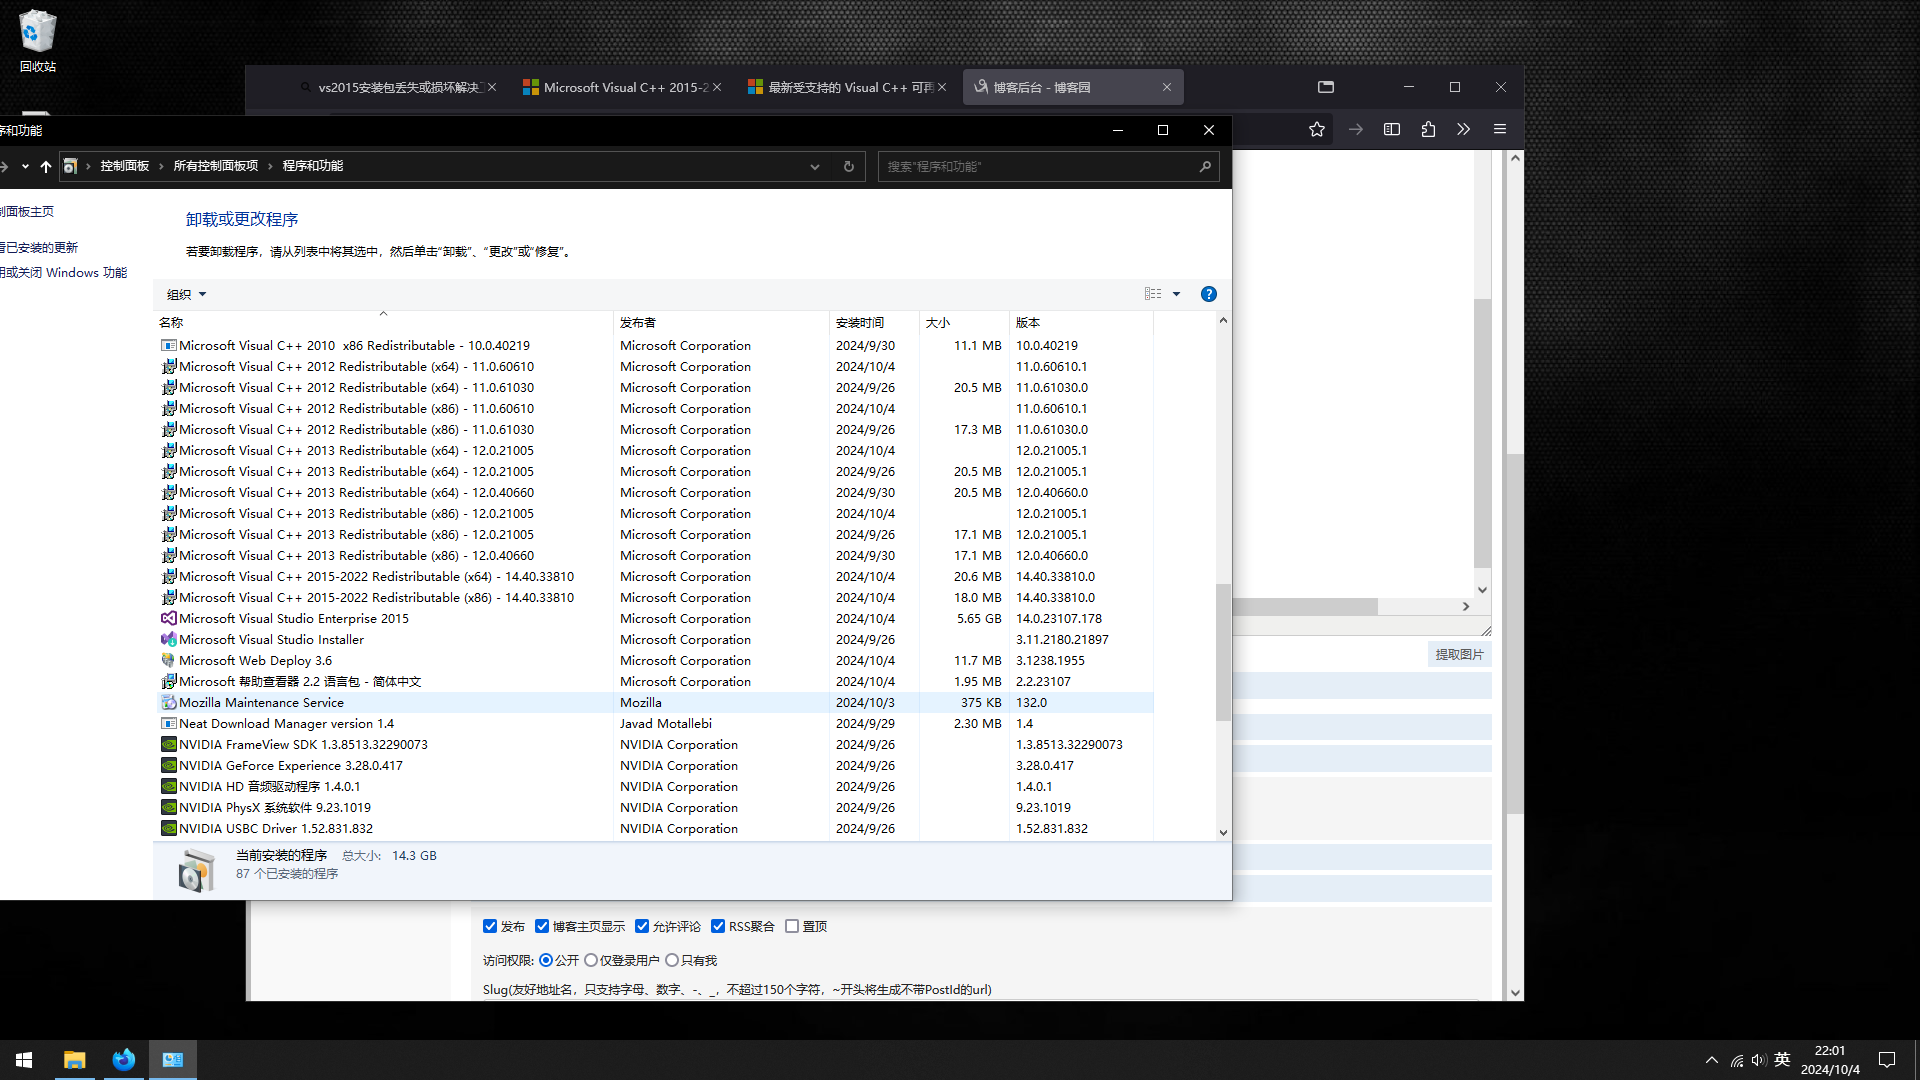The image size is (1920, 1080).
Task: Open the Firefox extensions puzzle icon
Action: (x=1428, y=129)
